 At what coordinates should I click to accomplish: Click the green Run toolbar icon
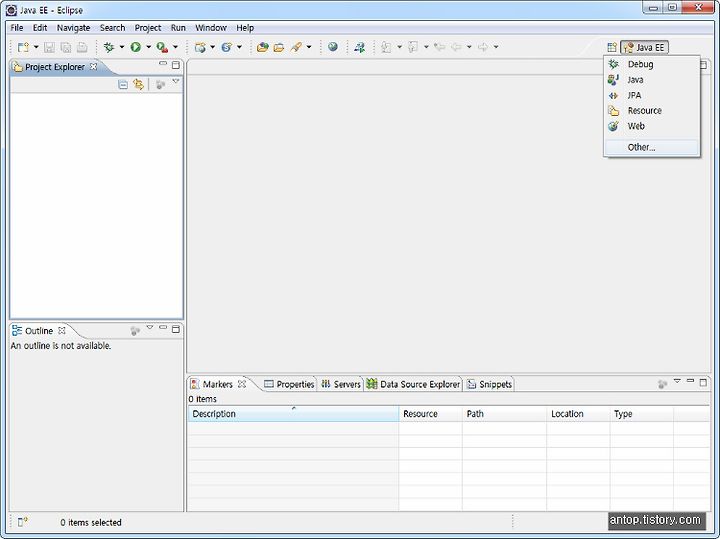point(135,47)
